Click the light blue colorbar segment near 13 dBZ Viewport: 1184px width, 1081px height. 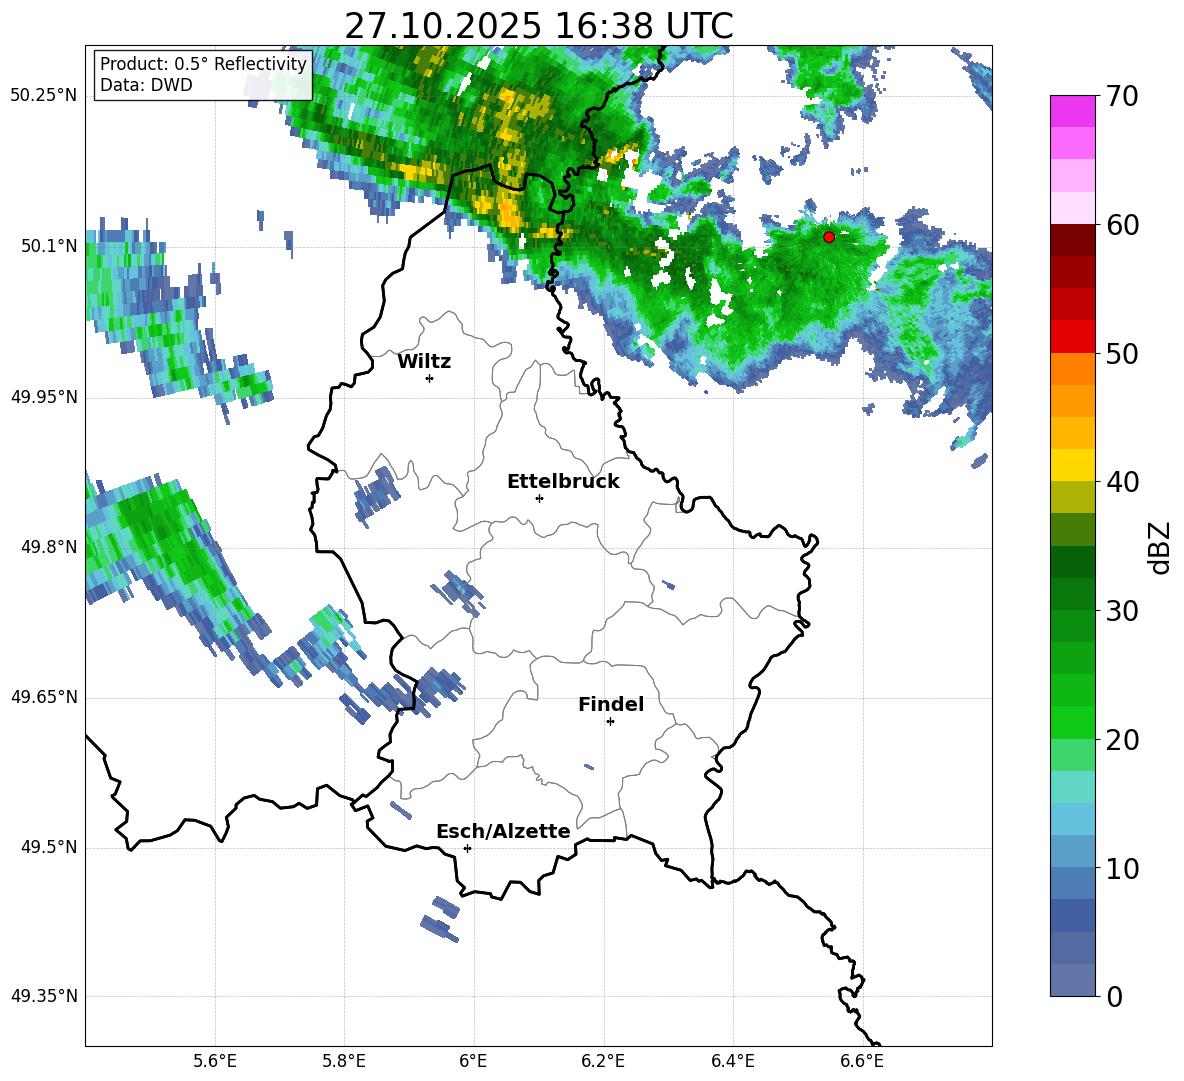pos(1072,819)
